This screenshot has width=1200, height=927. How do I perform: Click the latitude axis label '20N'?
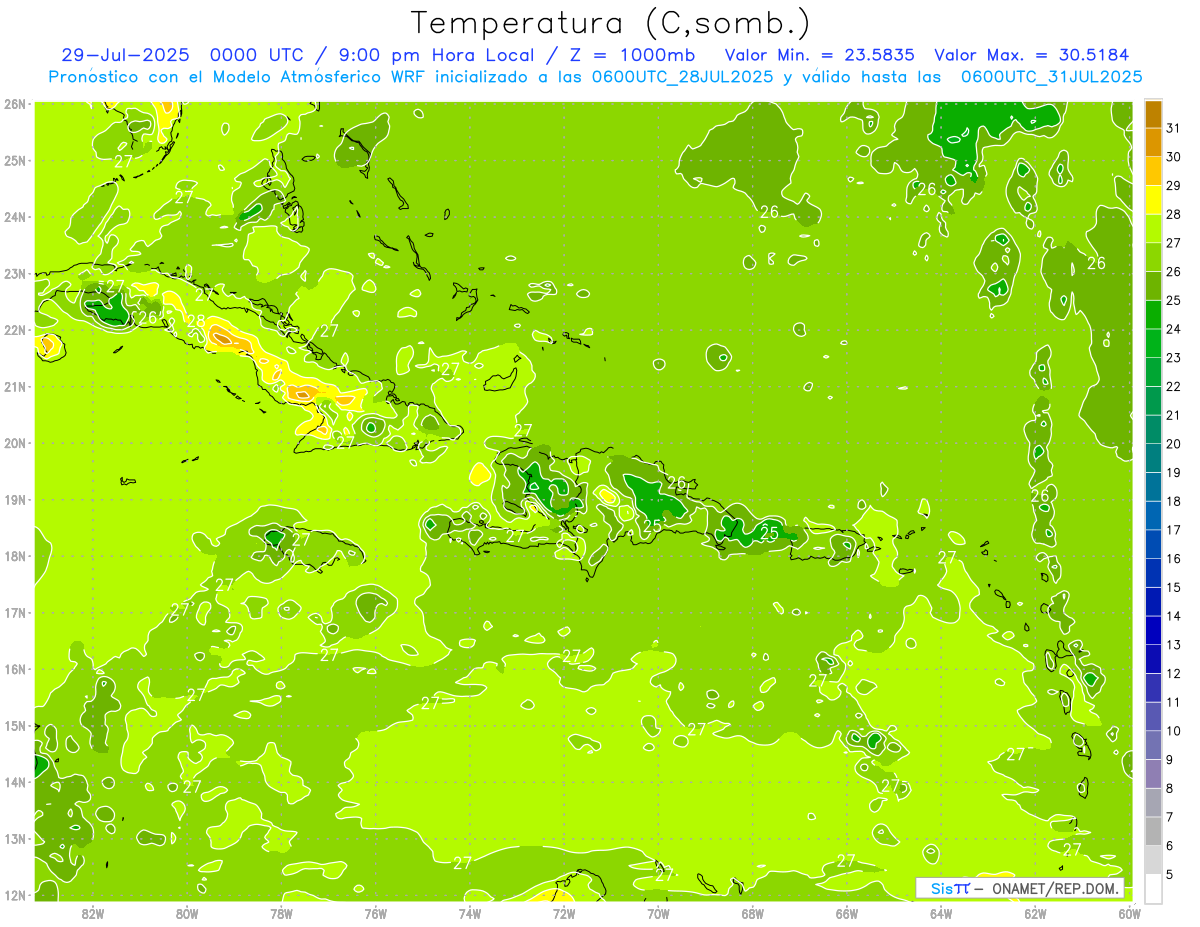click(14, 443)
